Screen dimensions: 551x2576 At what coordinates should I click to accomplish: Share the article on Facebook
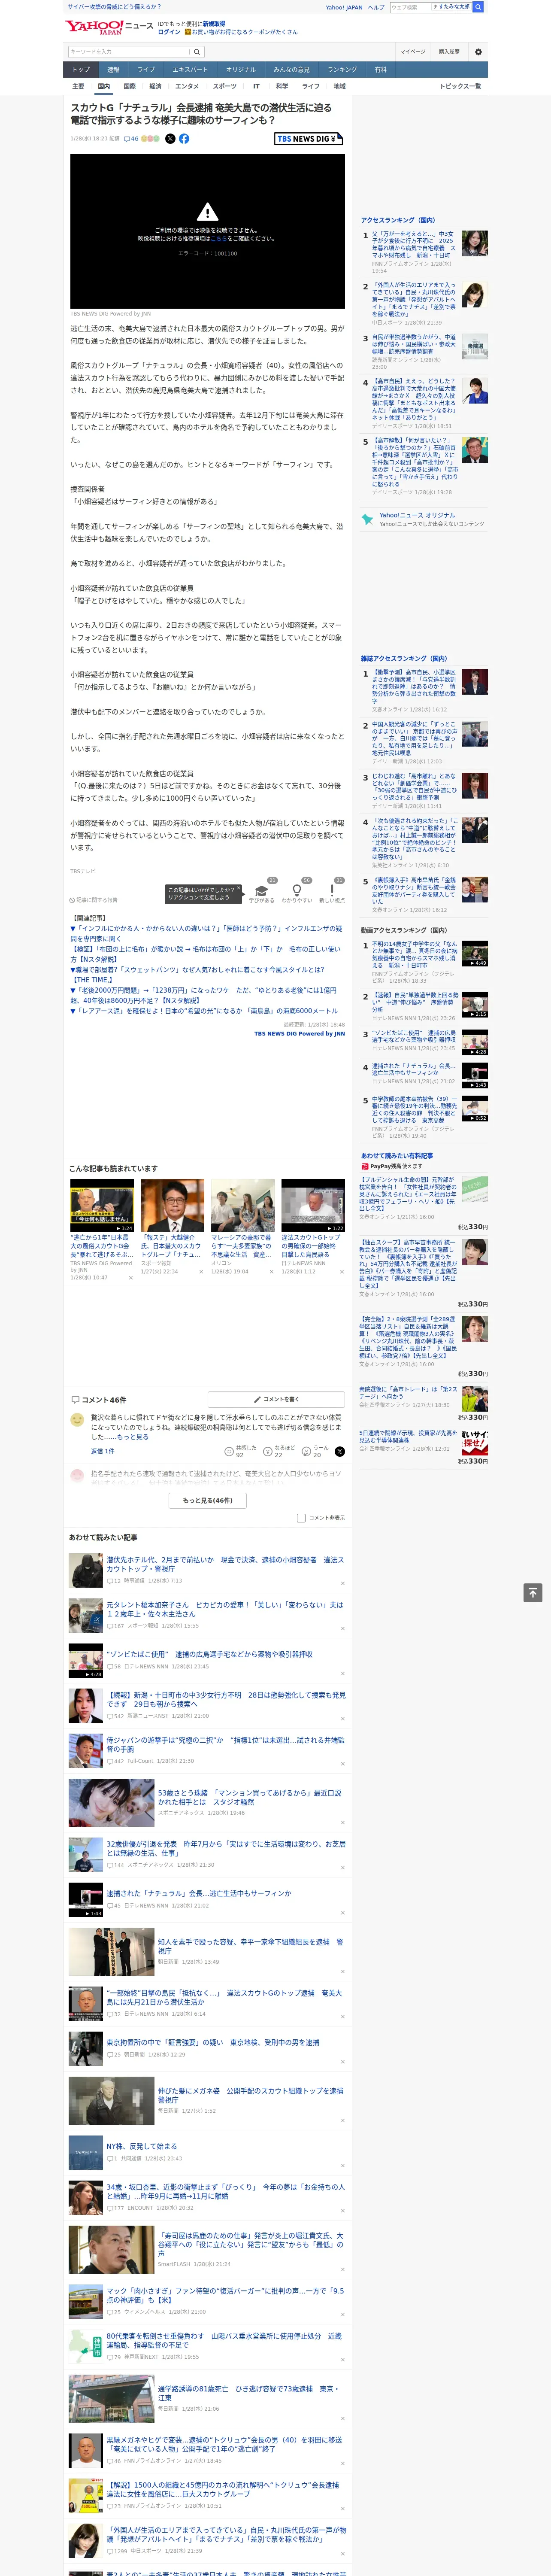pyautogui.click(x=184, y=139)
